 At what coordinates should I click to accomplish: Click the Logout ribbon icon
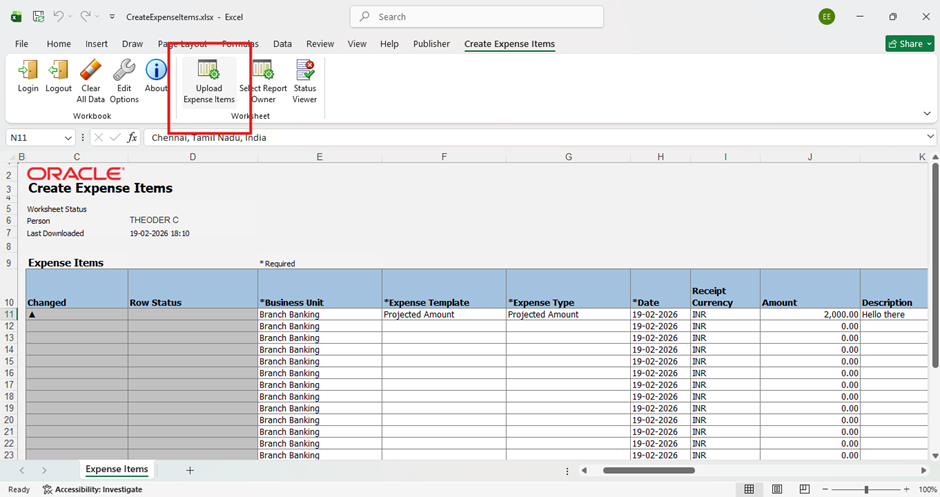(58, 70)
